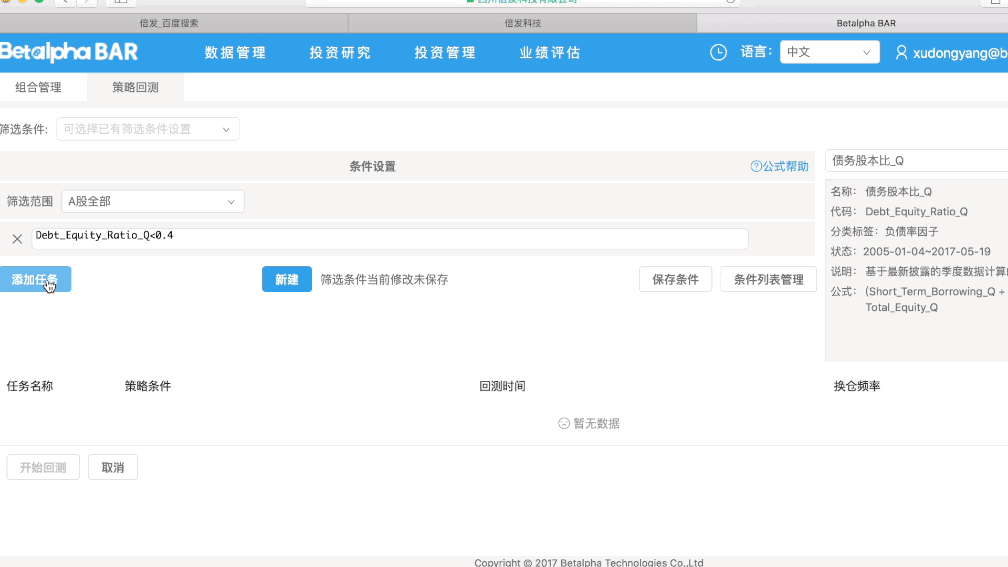Click the Betalpha BAR logo
Image resolution: width=1008 pixels, height=567 pixels.
[69, 52]
